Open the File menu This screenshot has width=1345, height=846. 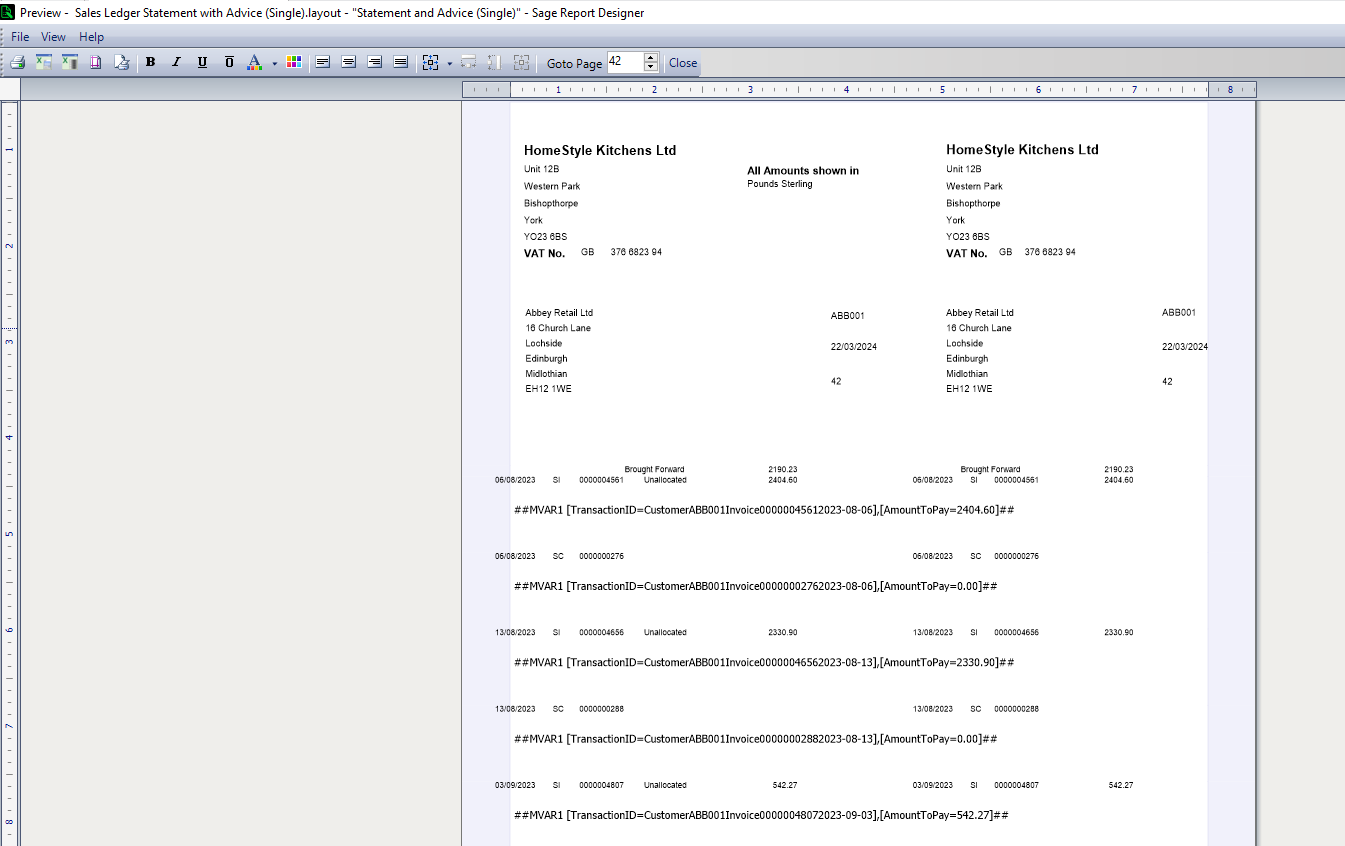(x=20, y=37)
